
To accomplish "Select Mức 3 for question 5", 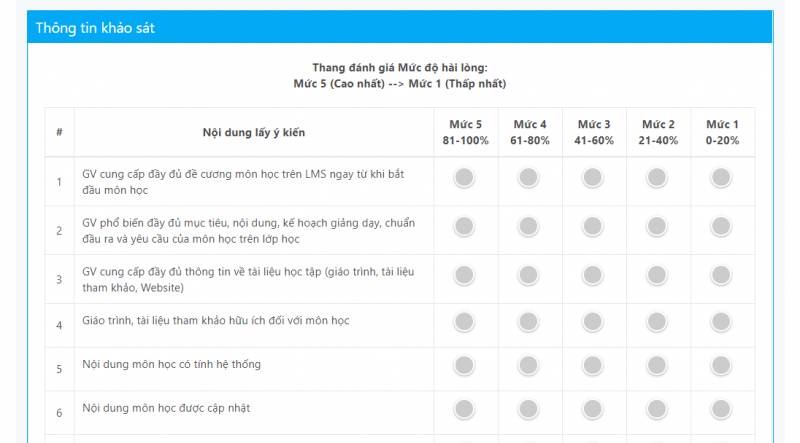I will pos(592,365).
